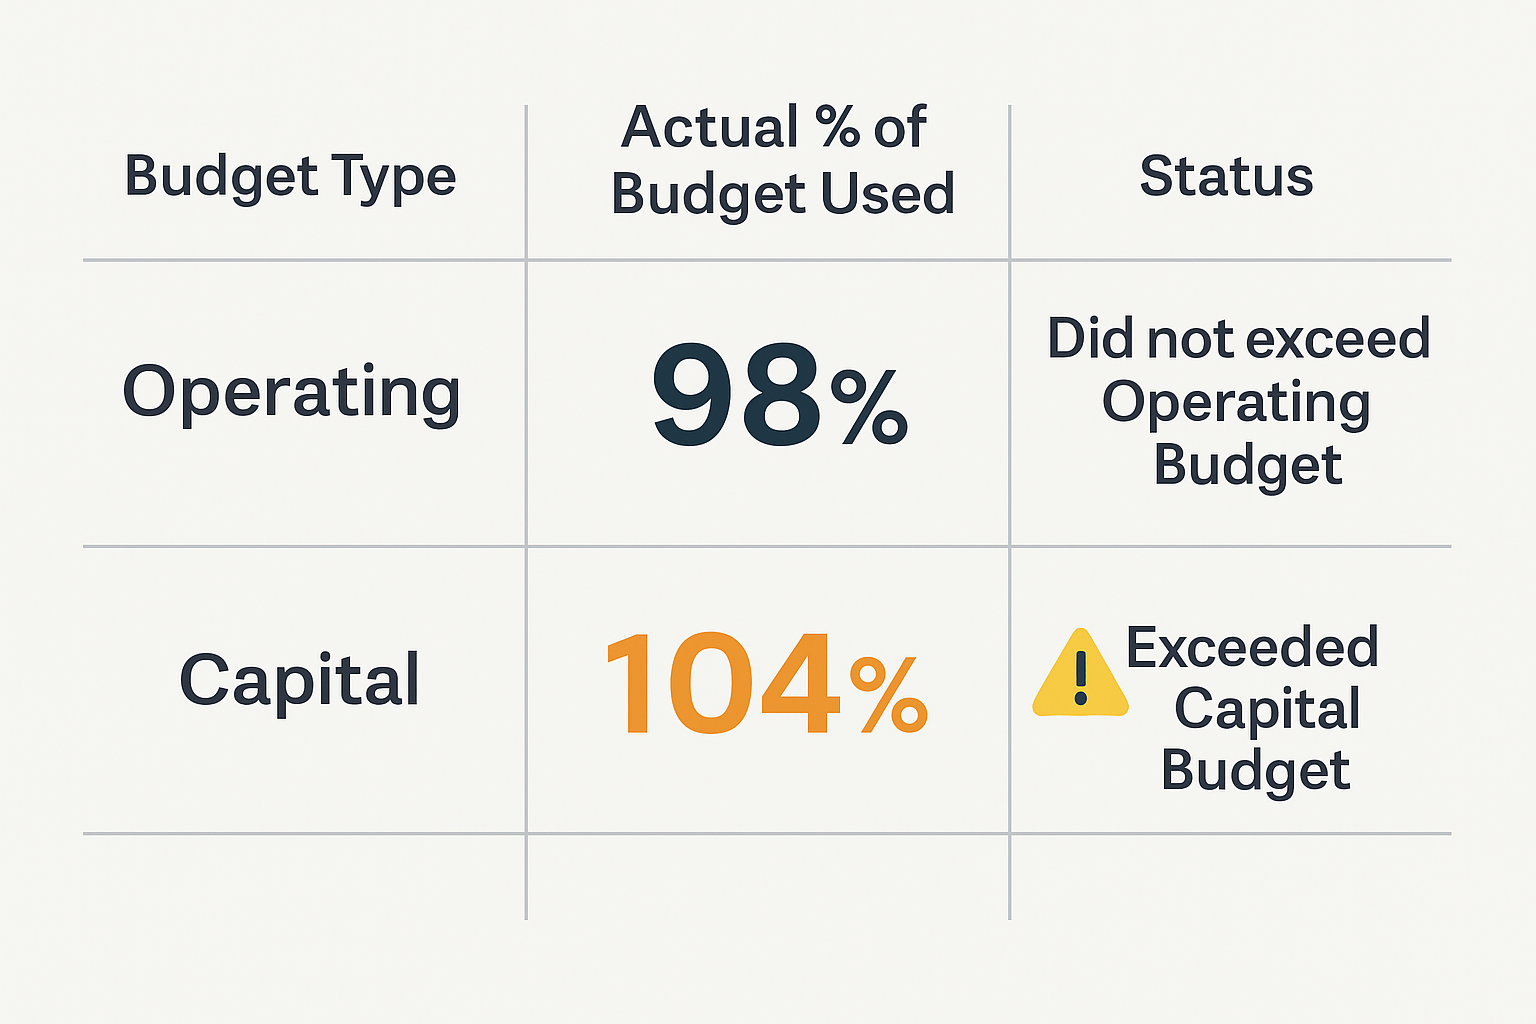Click the empty cell below Exceeded Capital Budget
The image size is (1536, 1024).
coord(1230,876)
